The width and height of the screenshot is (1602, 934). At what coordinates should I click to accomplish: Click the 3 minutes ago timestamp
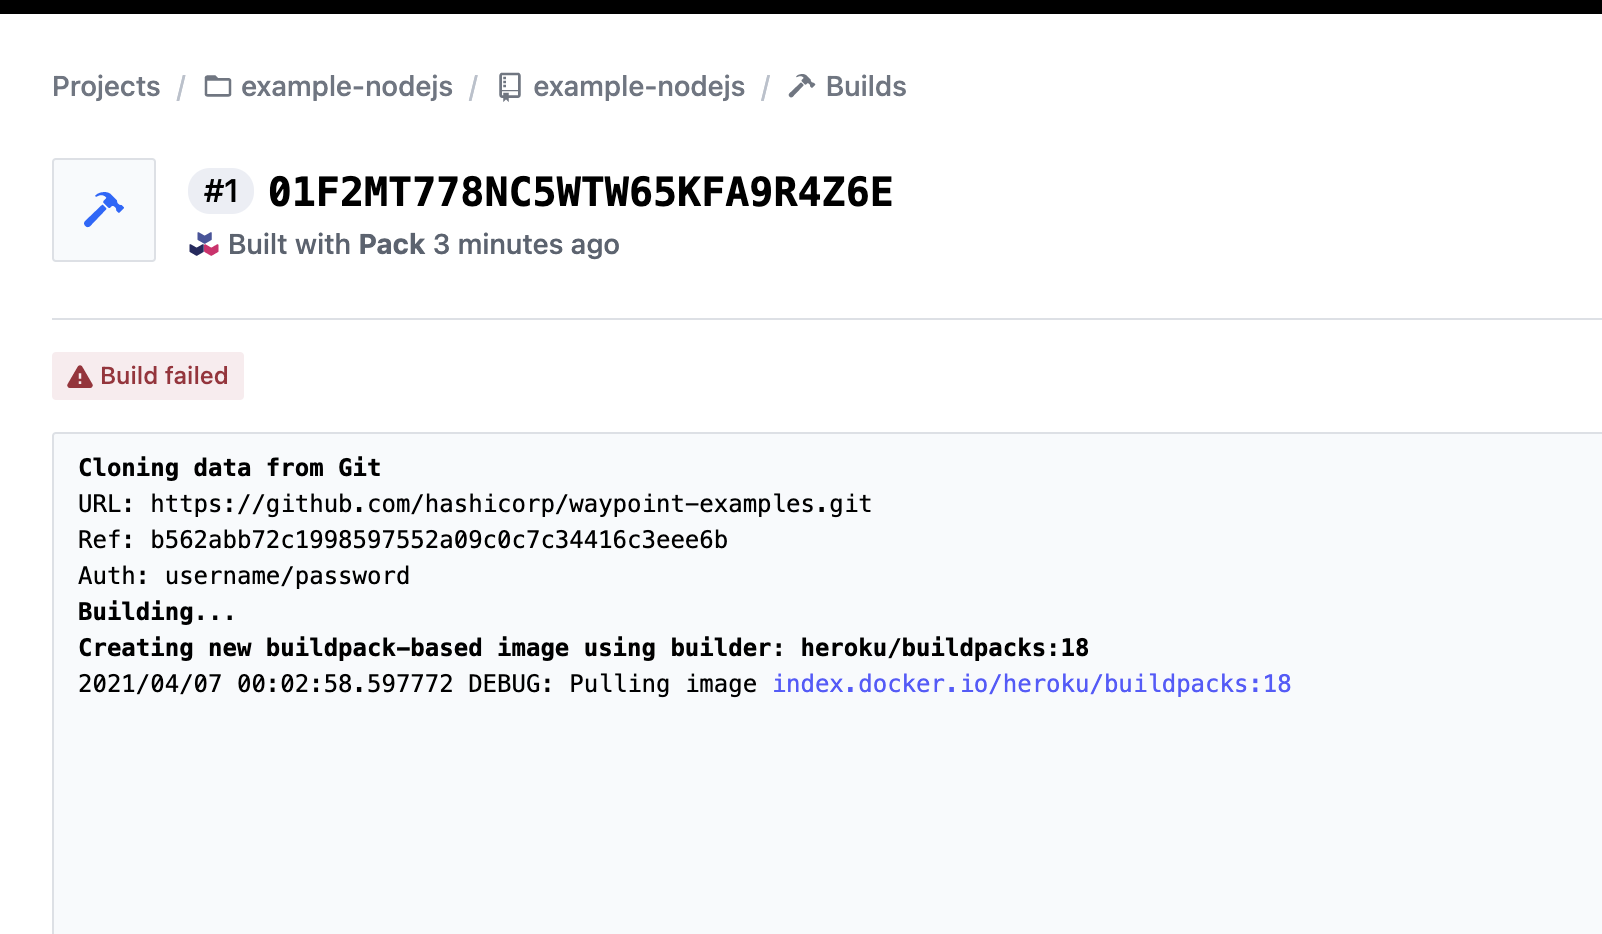524,243
